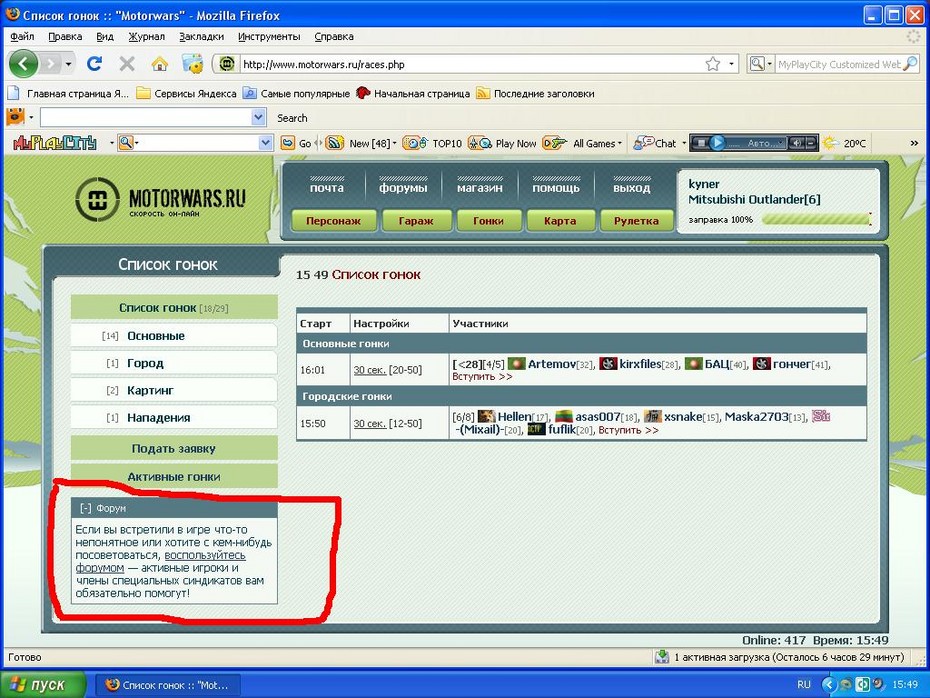Viewport: 930px width, 698px height.
Task: Open the Справка menu
Action: pos(334,36)
